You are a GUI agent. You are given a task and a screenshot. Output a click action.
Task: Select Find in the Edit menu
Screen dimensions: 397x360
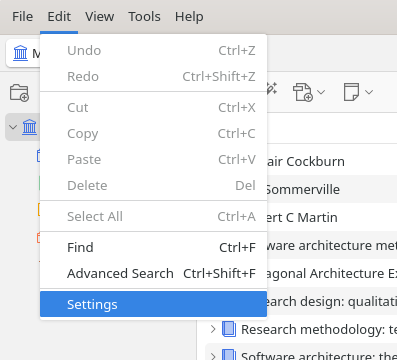coord(153,247)
